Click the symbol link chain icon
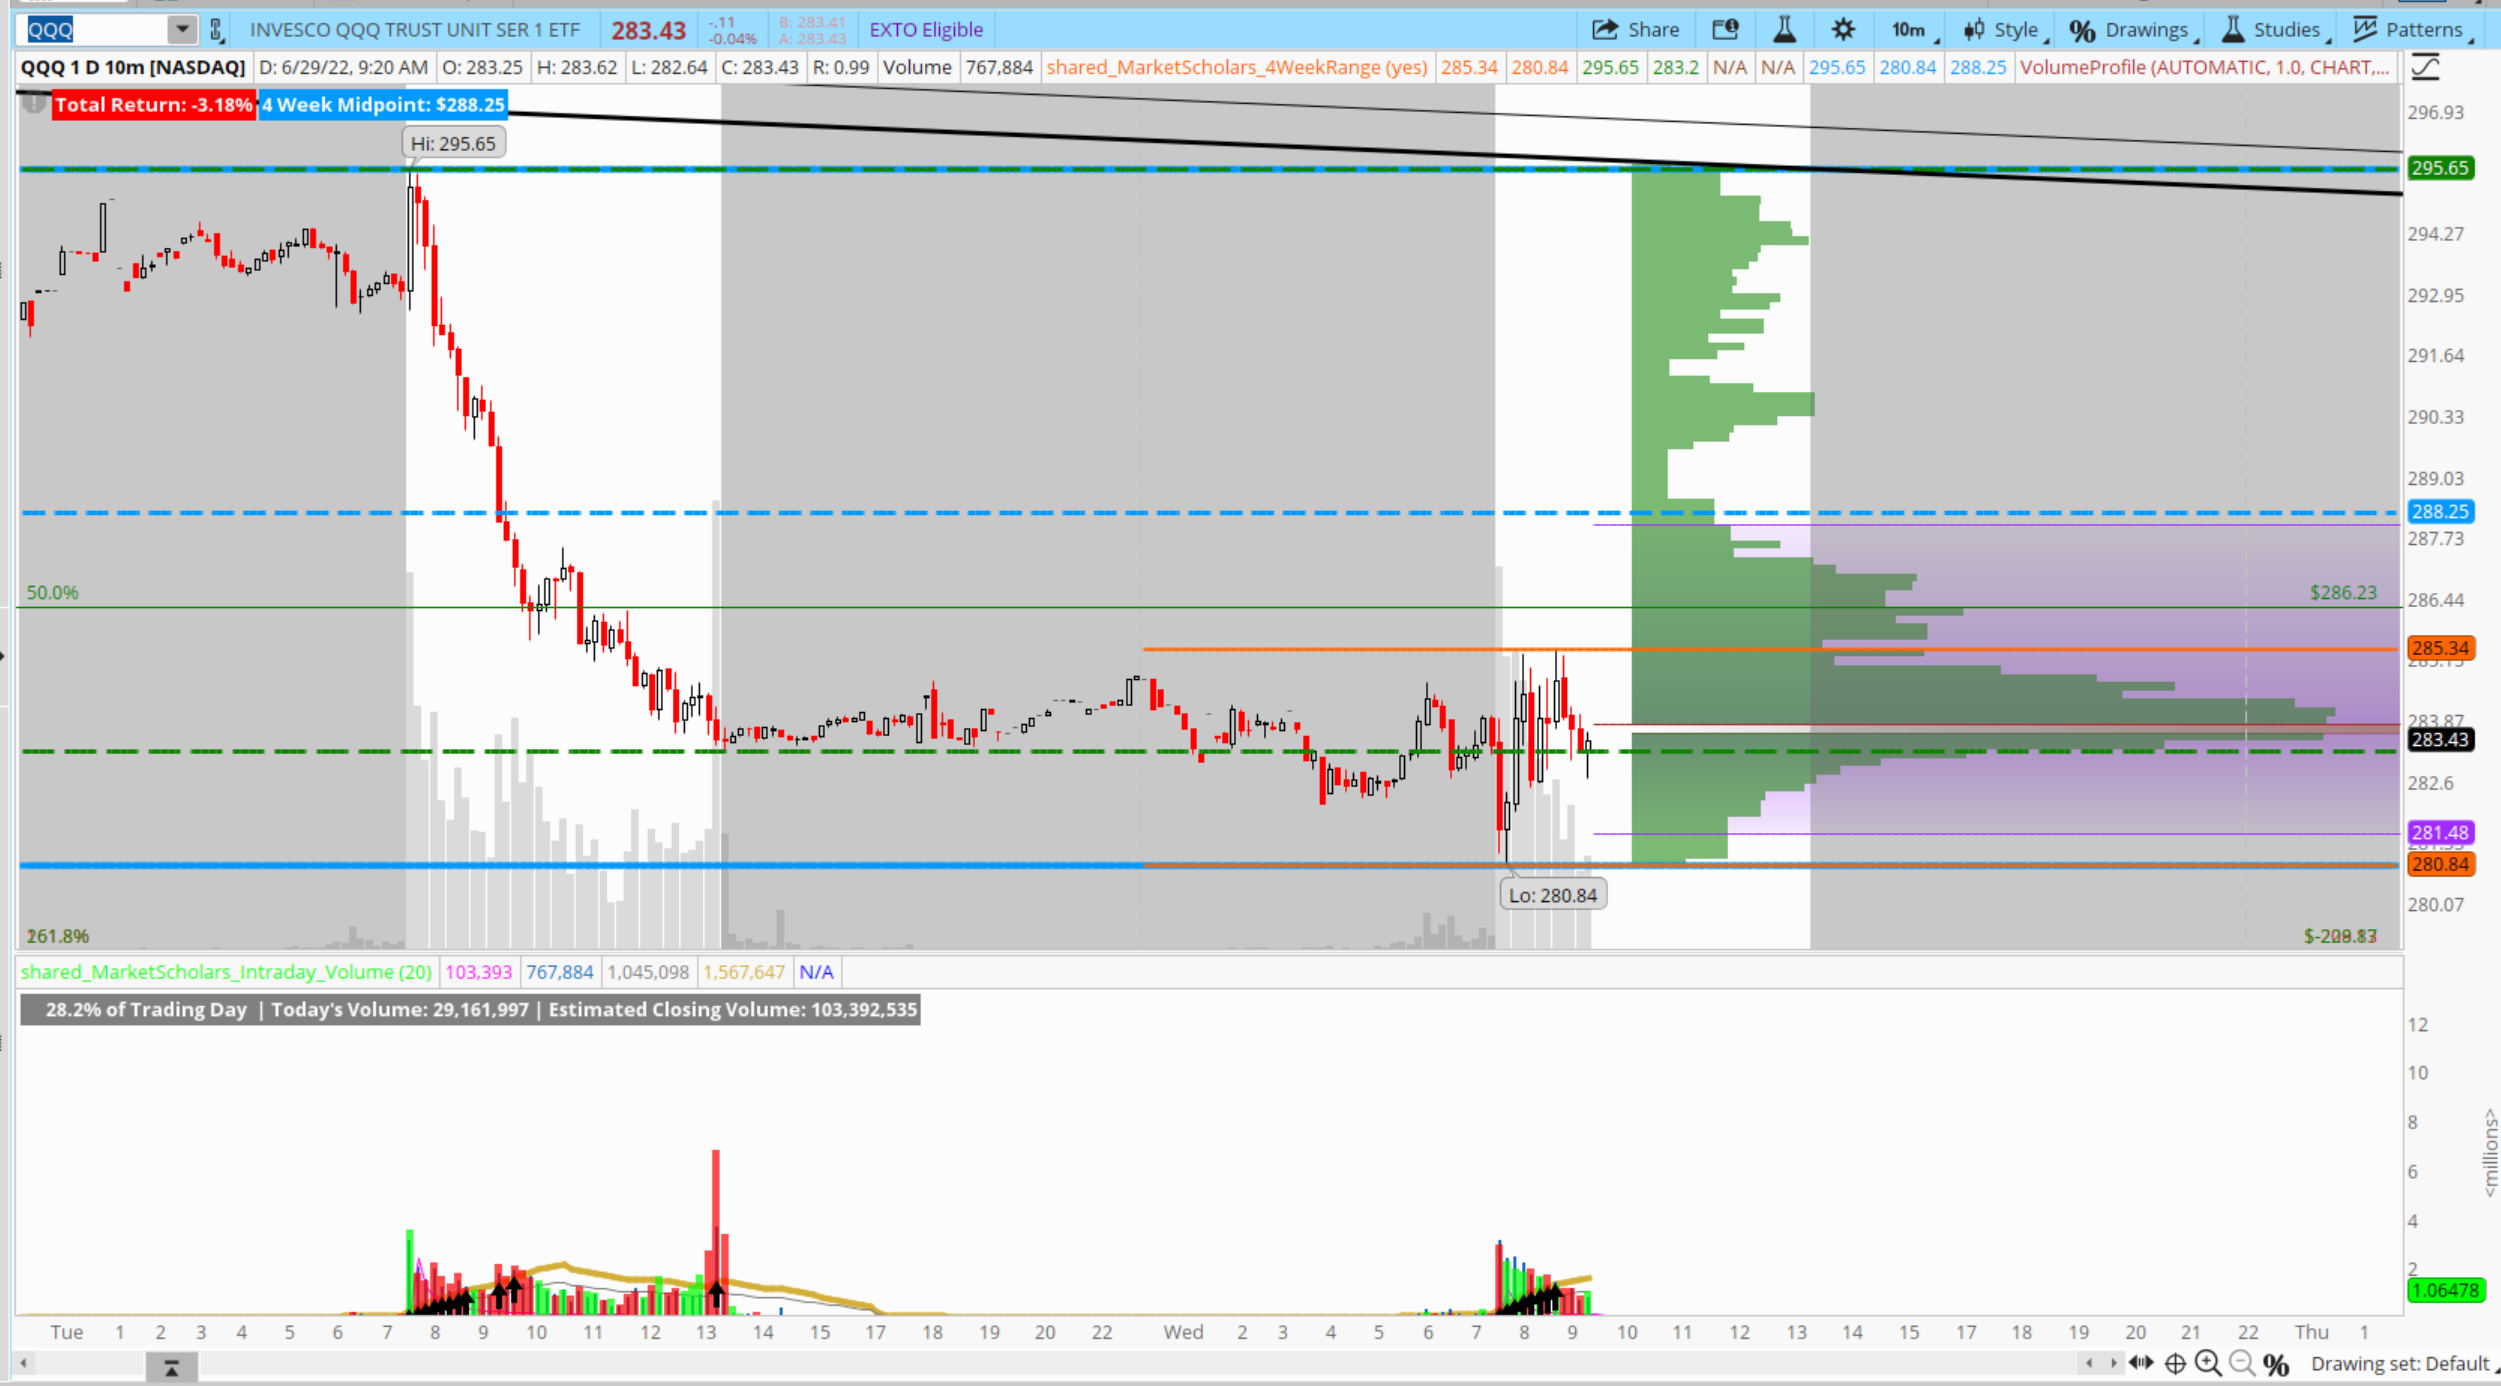The width and height of the screenshot is (2501, 1386). (x=216, y=30)
